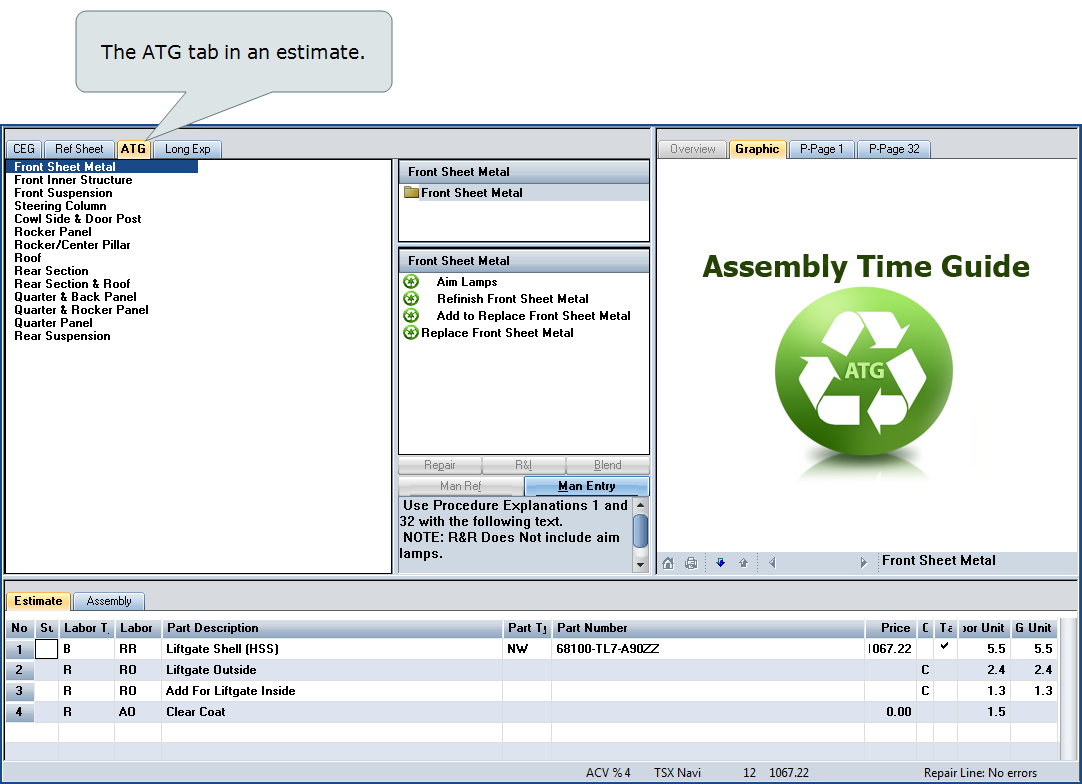1082x784 pixels.
Task: Click the home icon in graphic toolbar
Action: (x=668, y=563)
